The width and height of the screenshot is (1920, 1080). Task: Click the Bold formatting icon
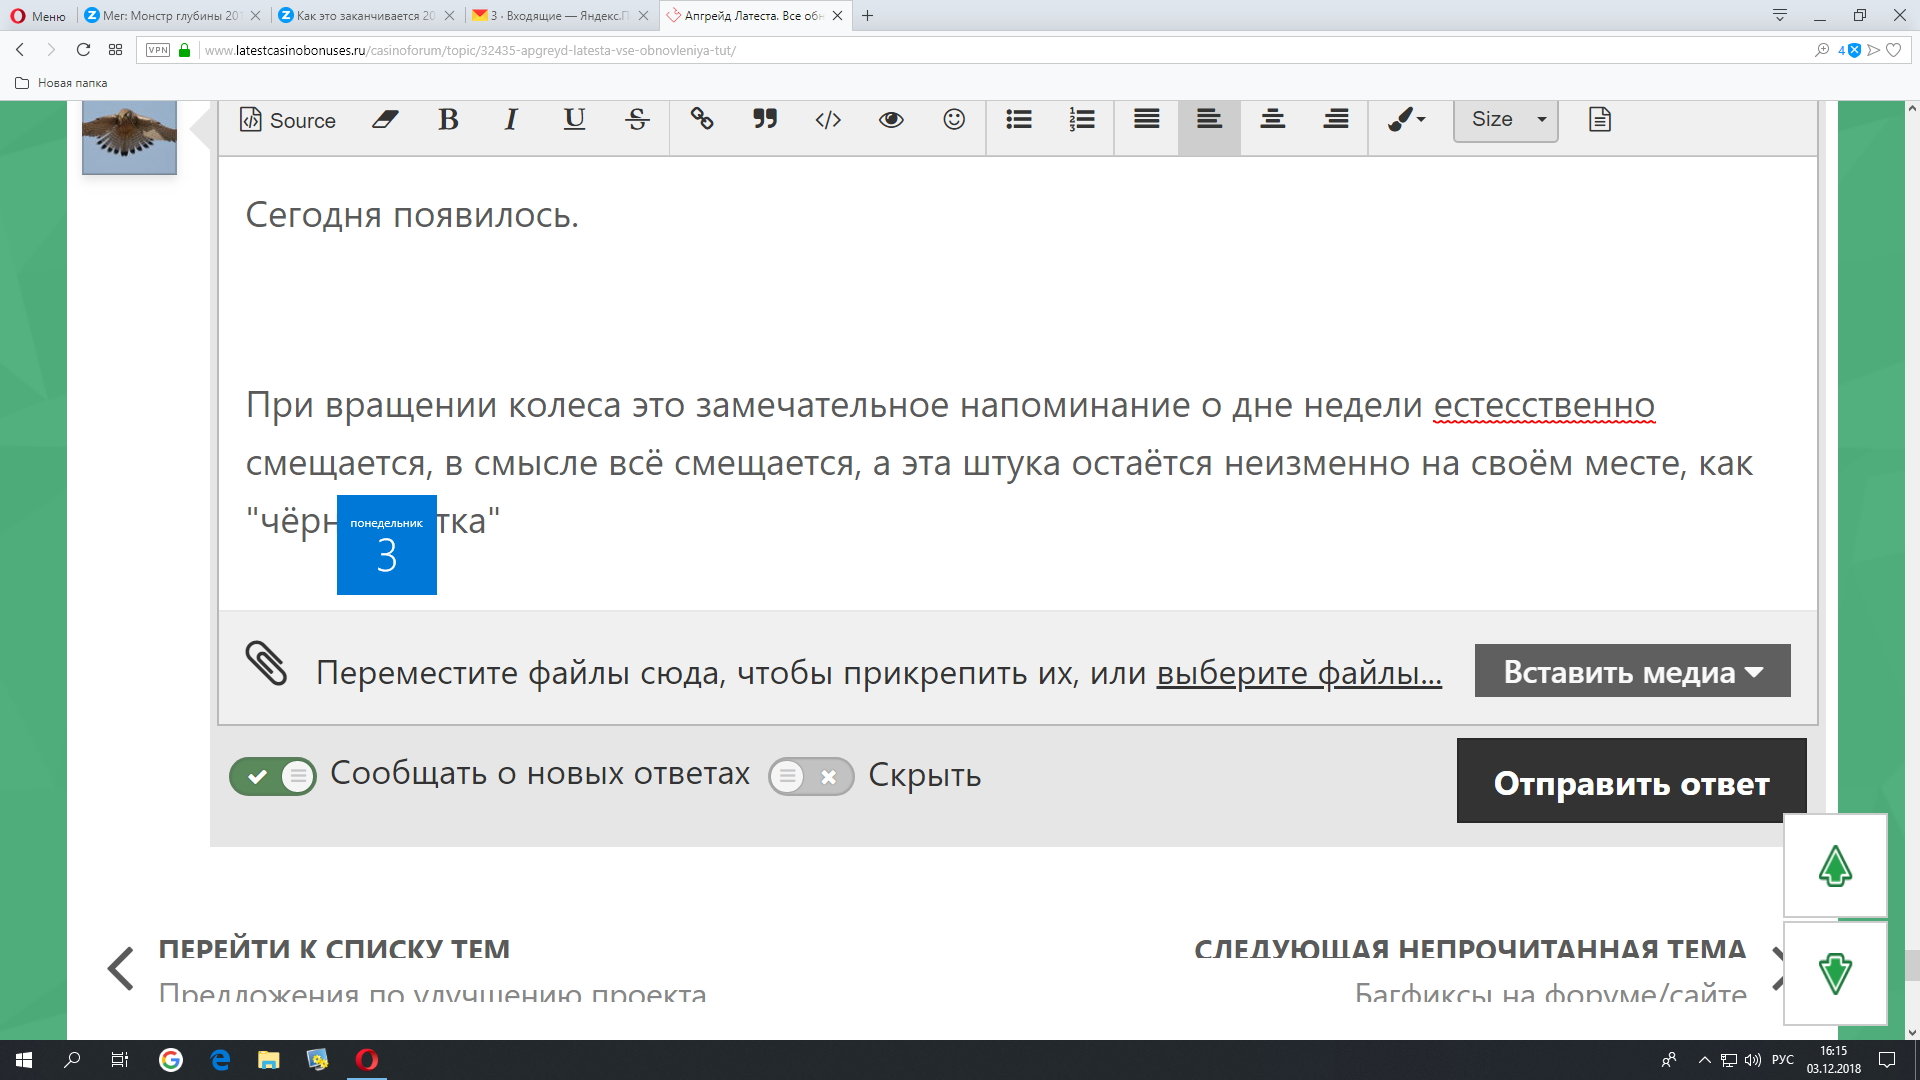(x=448, y=120)
